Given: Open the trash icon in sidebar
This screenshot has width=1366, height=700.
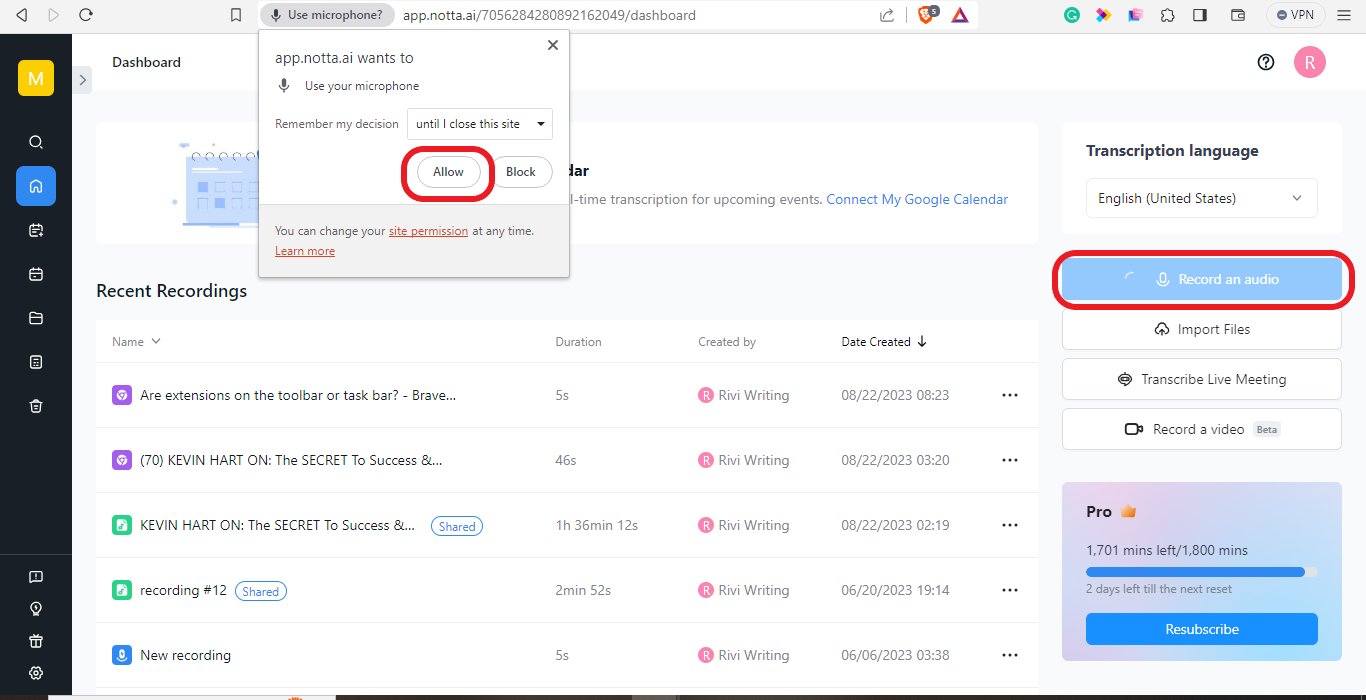Looking at the screenshot, I should click(x=36, y=405).
